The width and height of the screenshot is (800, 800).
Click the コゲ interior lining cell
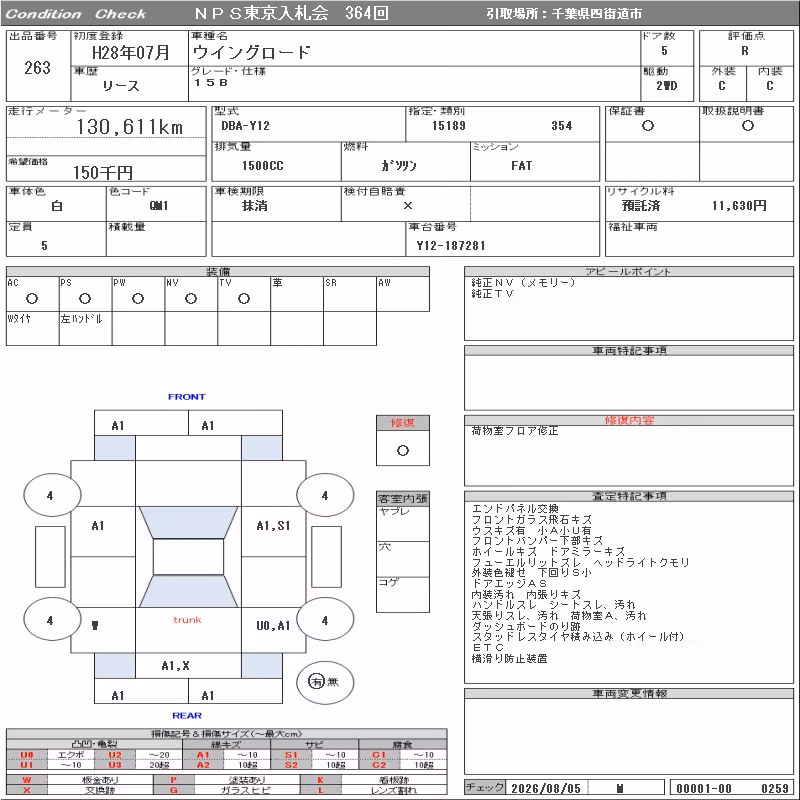click(x=403, y=594)
